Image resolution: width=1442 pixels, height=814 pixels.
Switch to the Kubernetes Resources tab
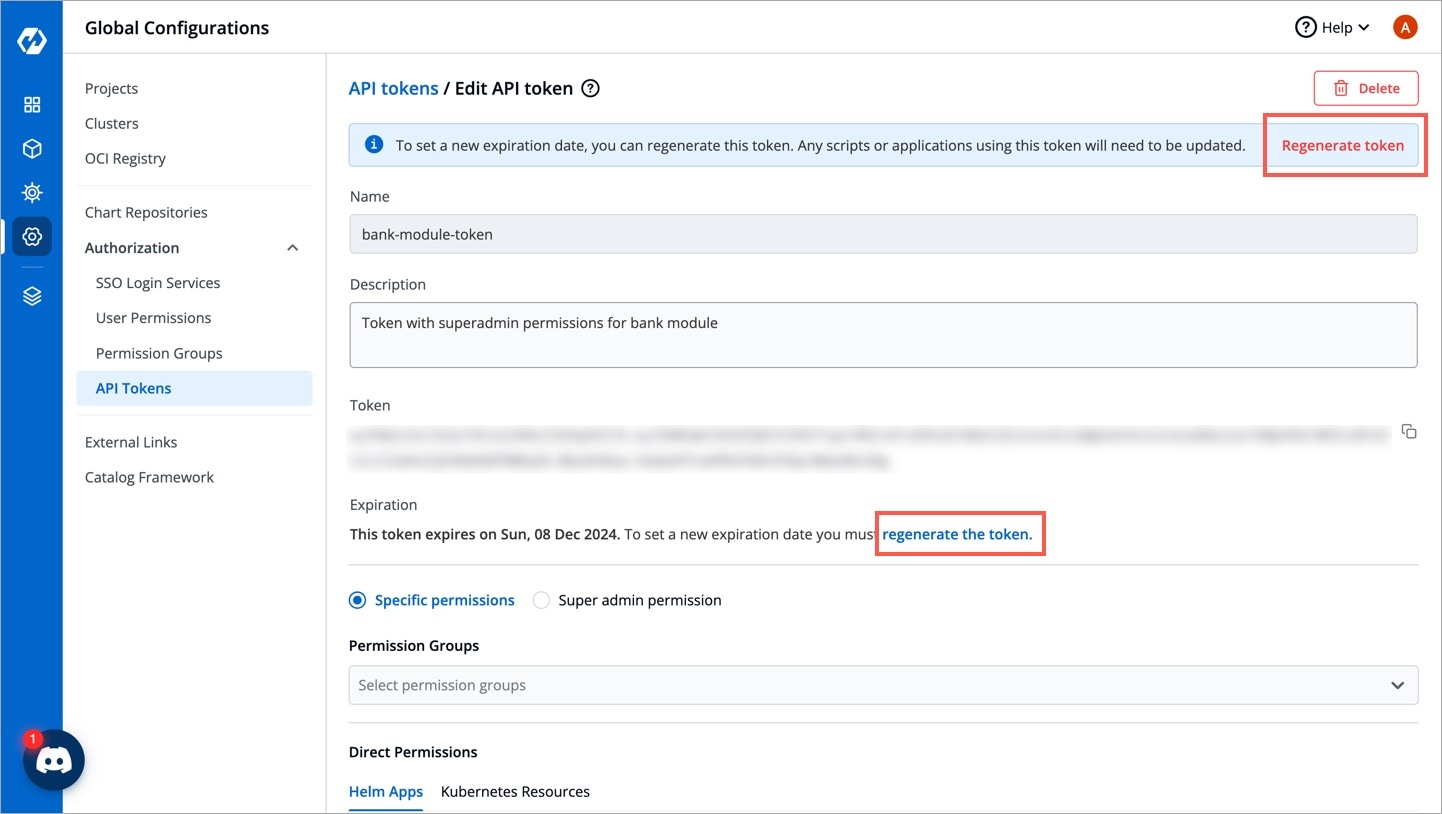click(x=515, y=791)
